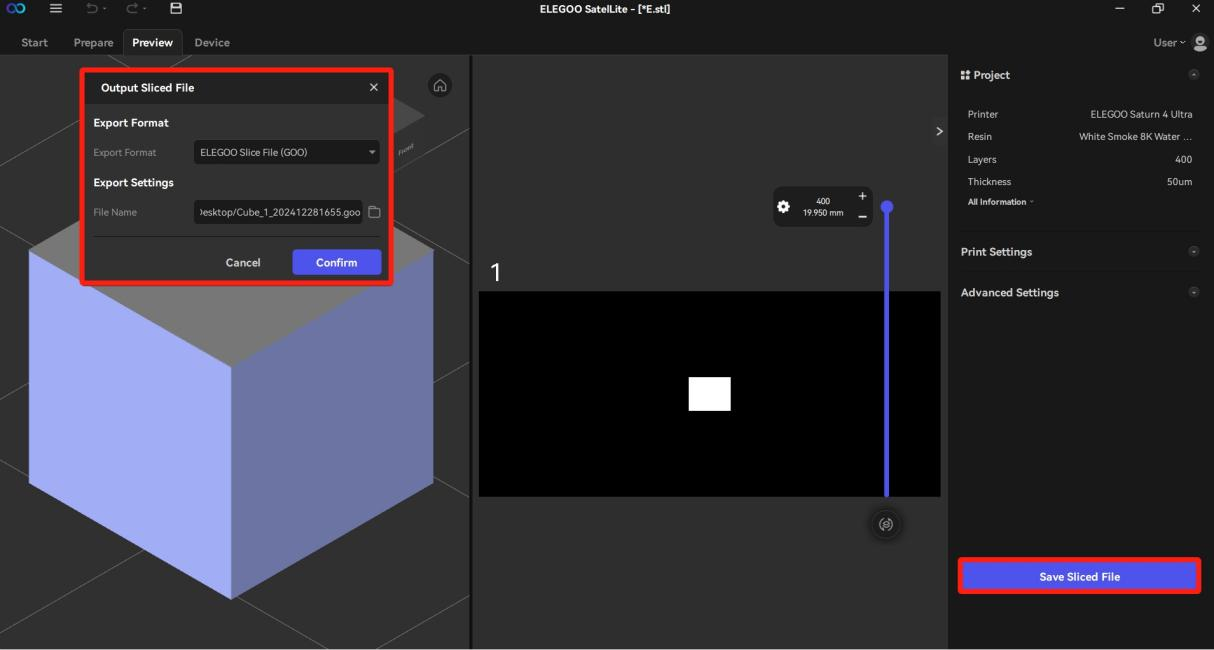Open the Export Format dropdown

[286, 153]
